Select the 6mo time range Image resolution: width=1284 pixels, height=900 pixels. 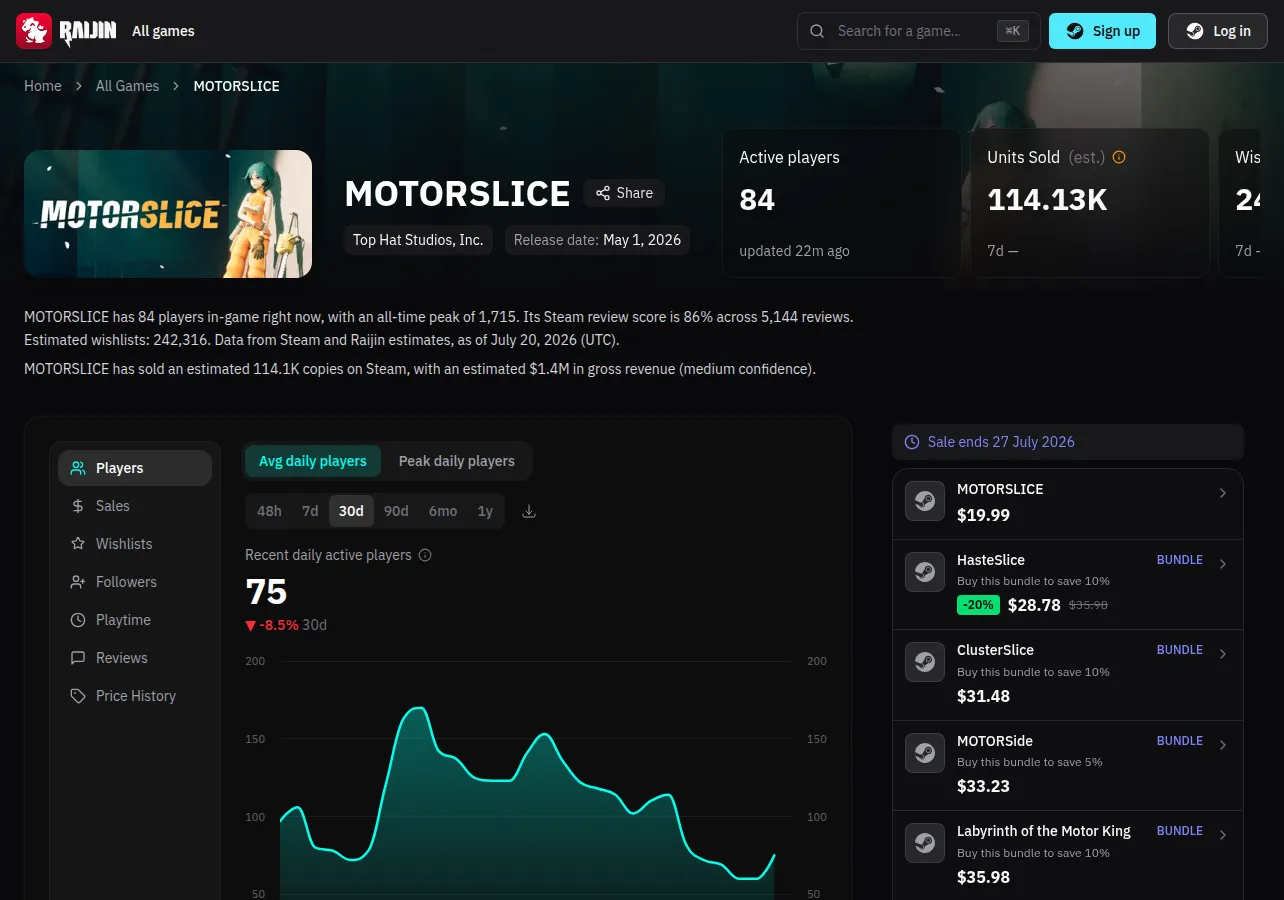[443, 511]
